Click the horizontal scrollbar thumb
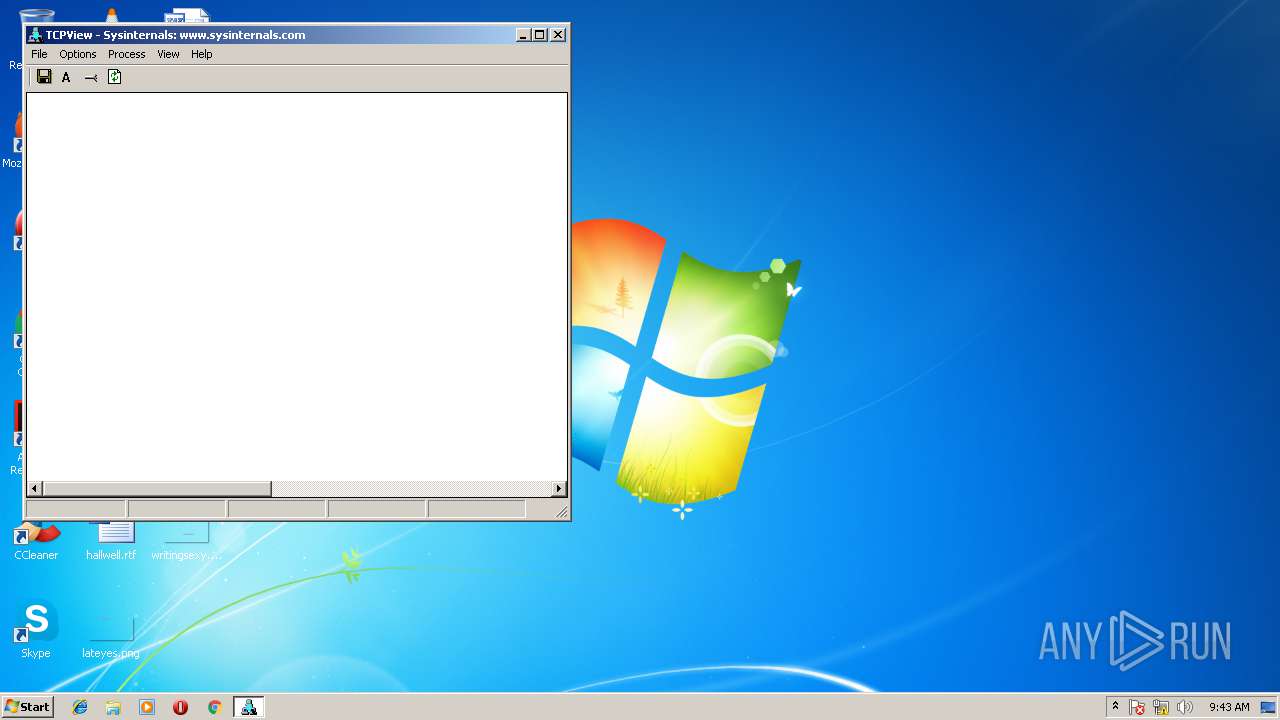This screenshot has height=720, width=1280. 157,489
